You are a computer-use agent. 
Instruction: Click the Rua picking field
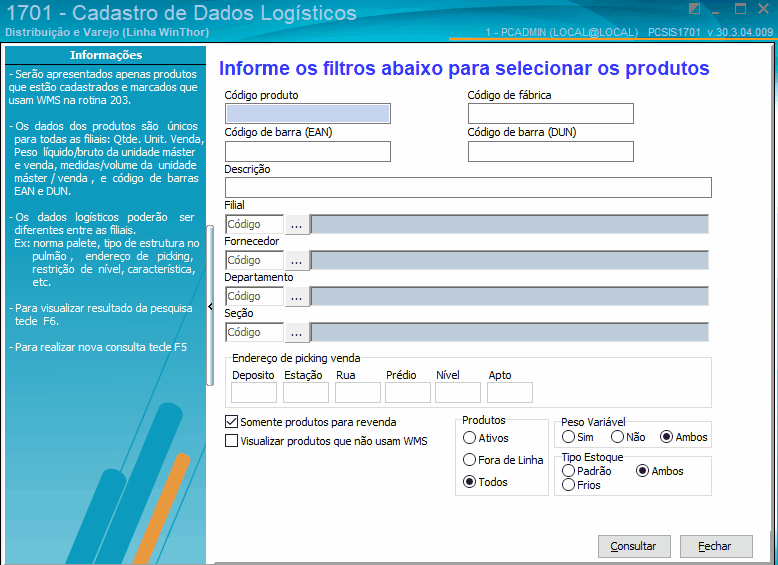[x=358, y=392]
